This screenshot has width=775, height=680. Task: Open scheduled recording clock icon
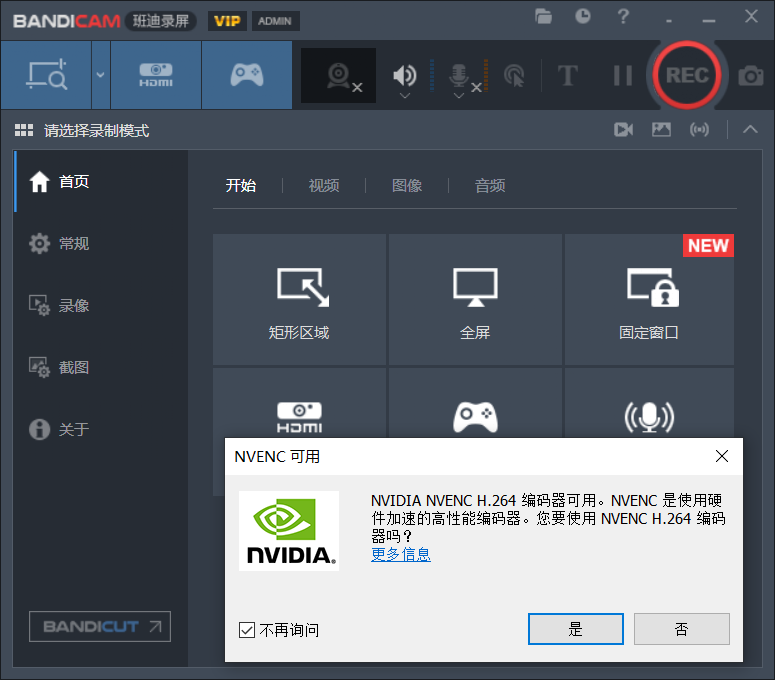[x=583, y=16]
